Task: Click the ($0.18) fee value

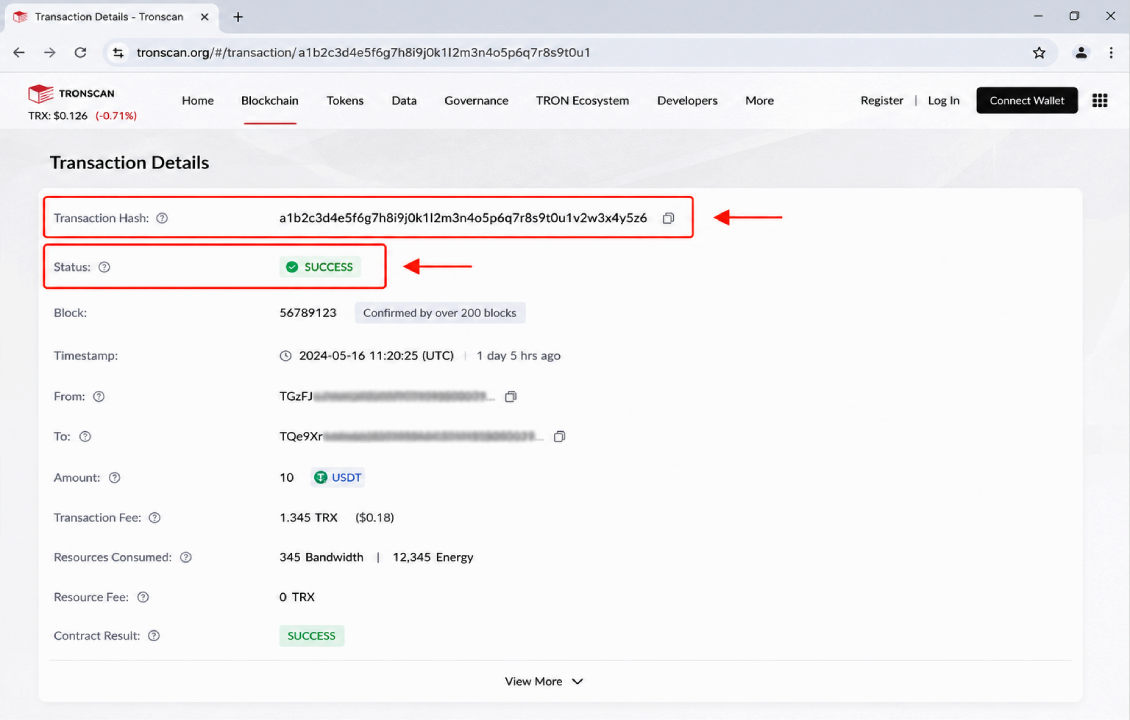Action: [x=375, y=517]
